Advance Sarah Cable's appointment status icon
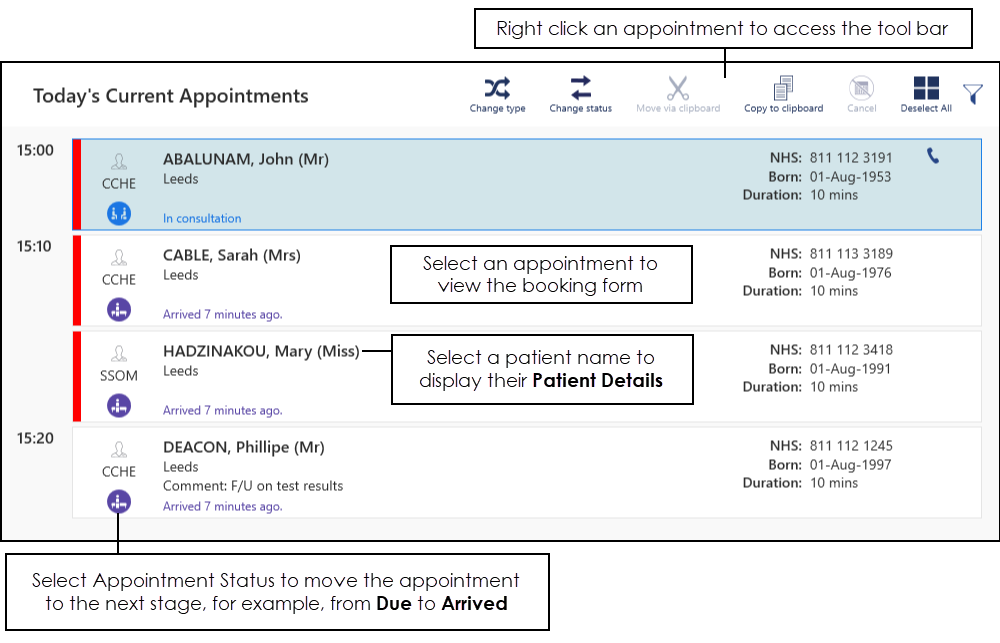The image size is (1000, 643). pos(119,309)
